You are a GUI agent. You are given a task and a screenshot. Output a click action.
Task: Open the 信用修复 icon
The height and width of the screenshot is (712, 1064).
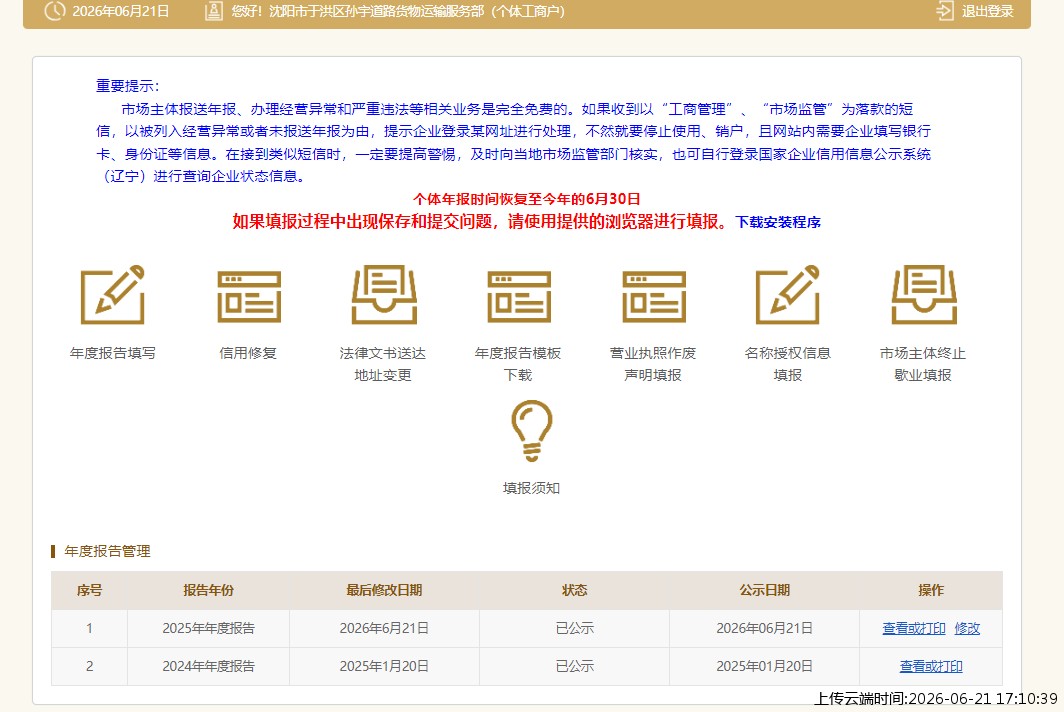tap(249, 297)
